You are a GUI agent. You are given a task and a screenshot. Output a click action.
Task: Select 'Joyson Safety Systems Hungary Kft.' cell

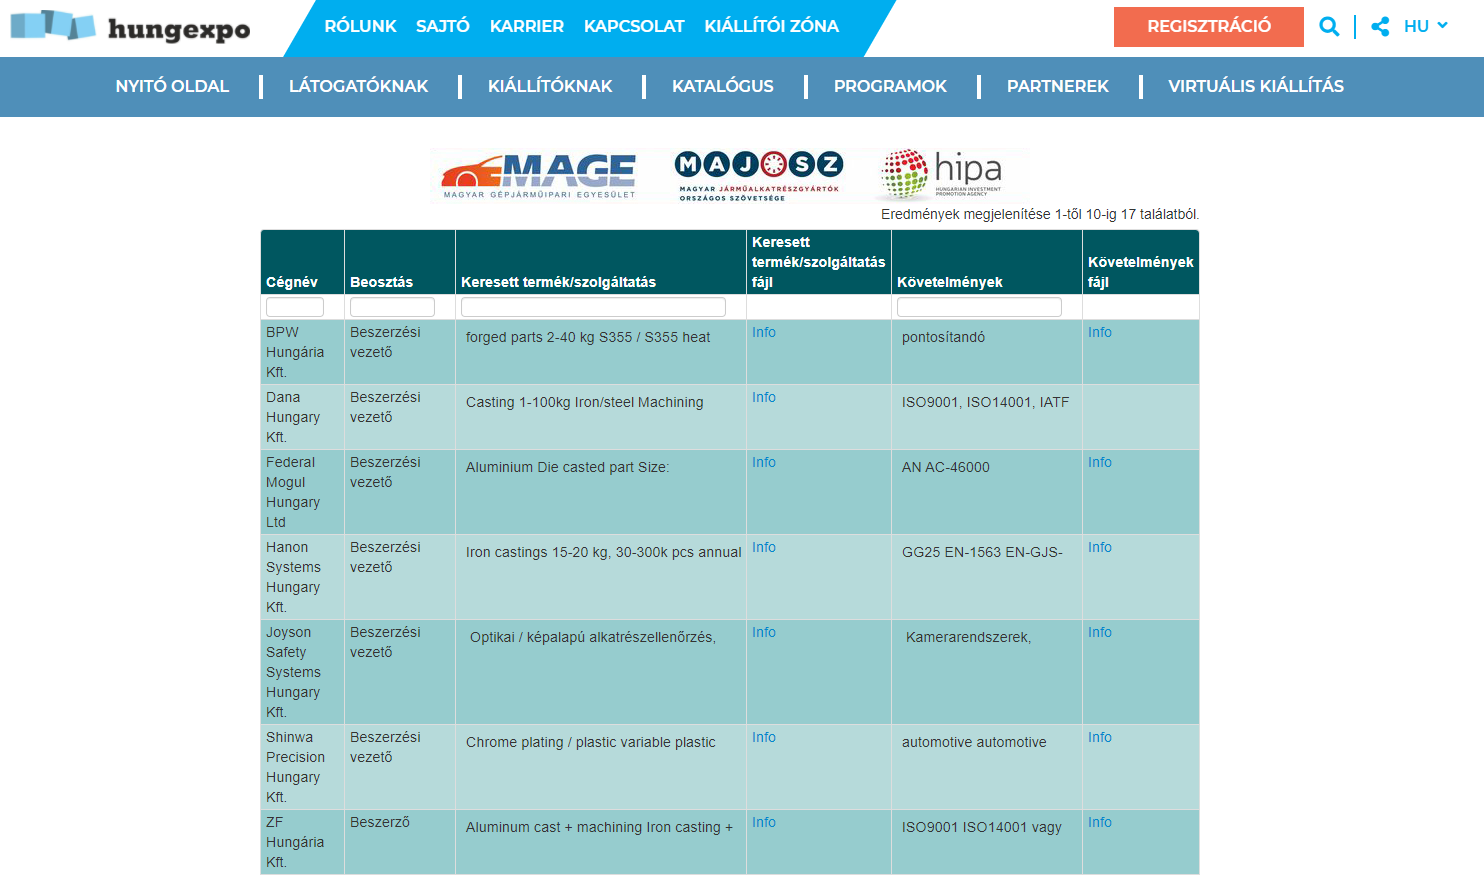302,672
